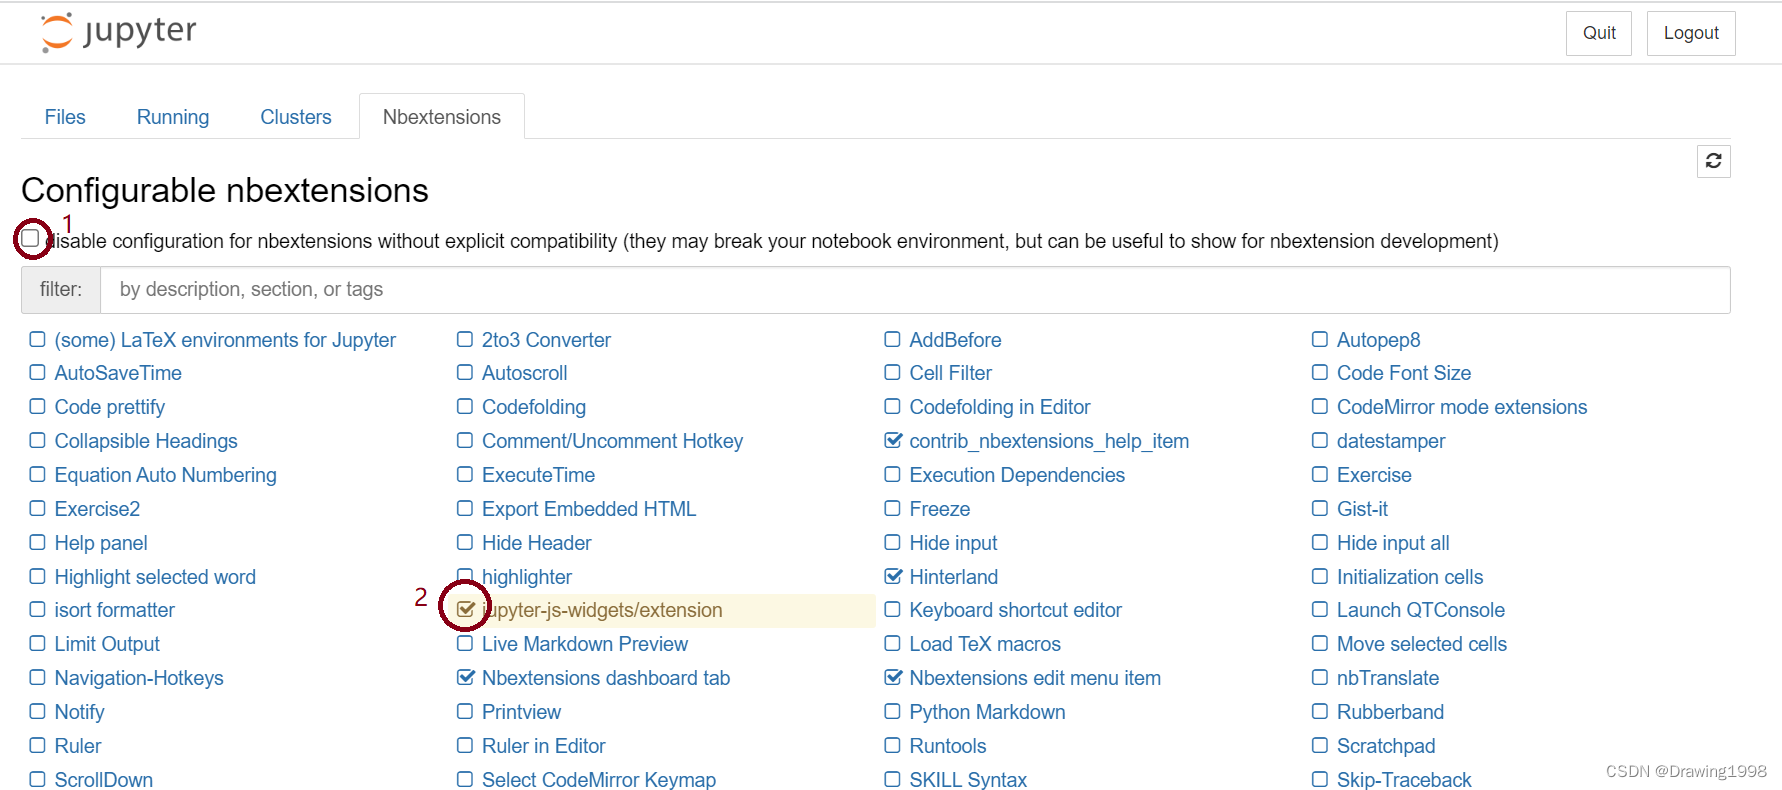Select the Skip-Traceback link
Image resolution: width=1782 pixels, height=790 pixels.
1404,779
